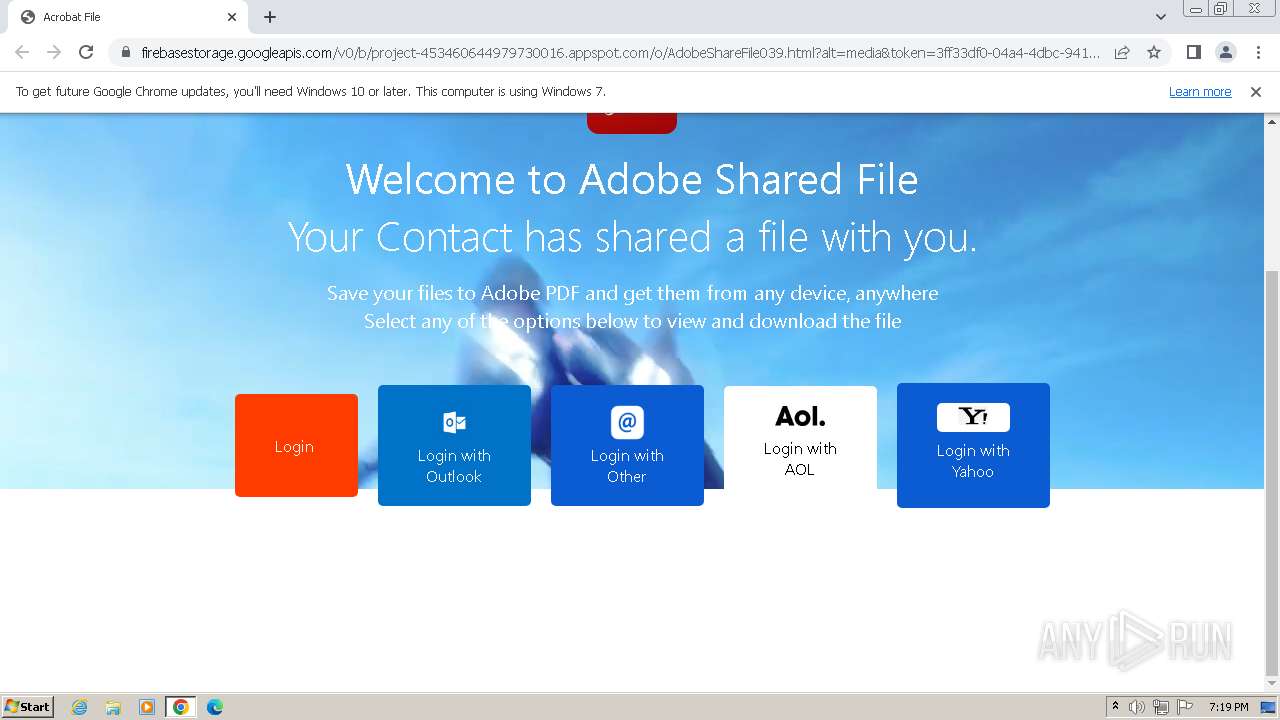Open Chrome three-dot menu
1280x720 pixels.
[x=1258, y=52]
